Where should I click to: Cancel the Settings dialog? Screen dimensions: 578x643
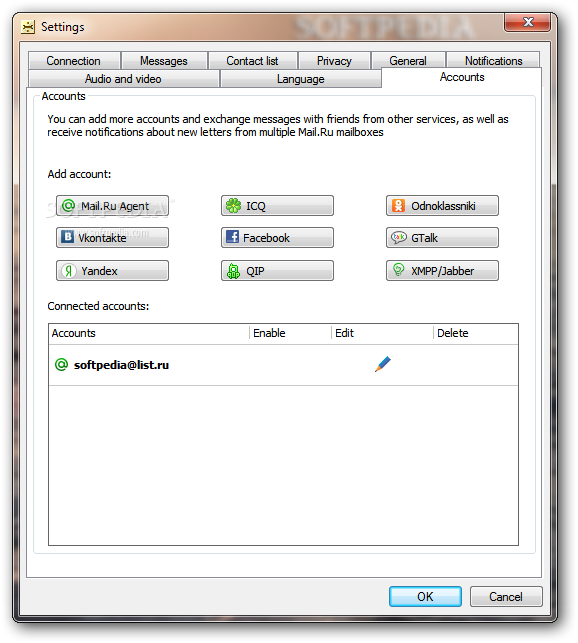click(506, 596)
